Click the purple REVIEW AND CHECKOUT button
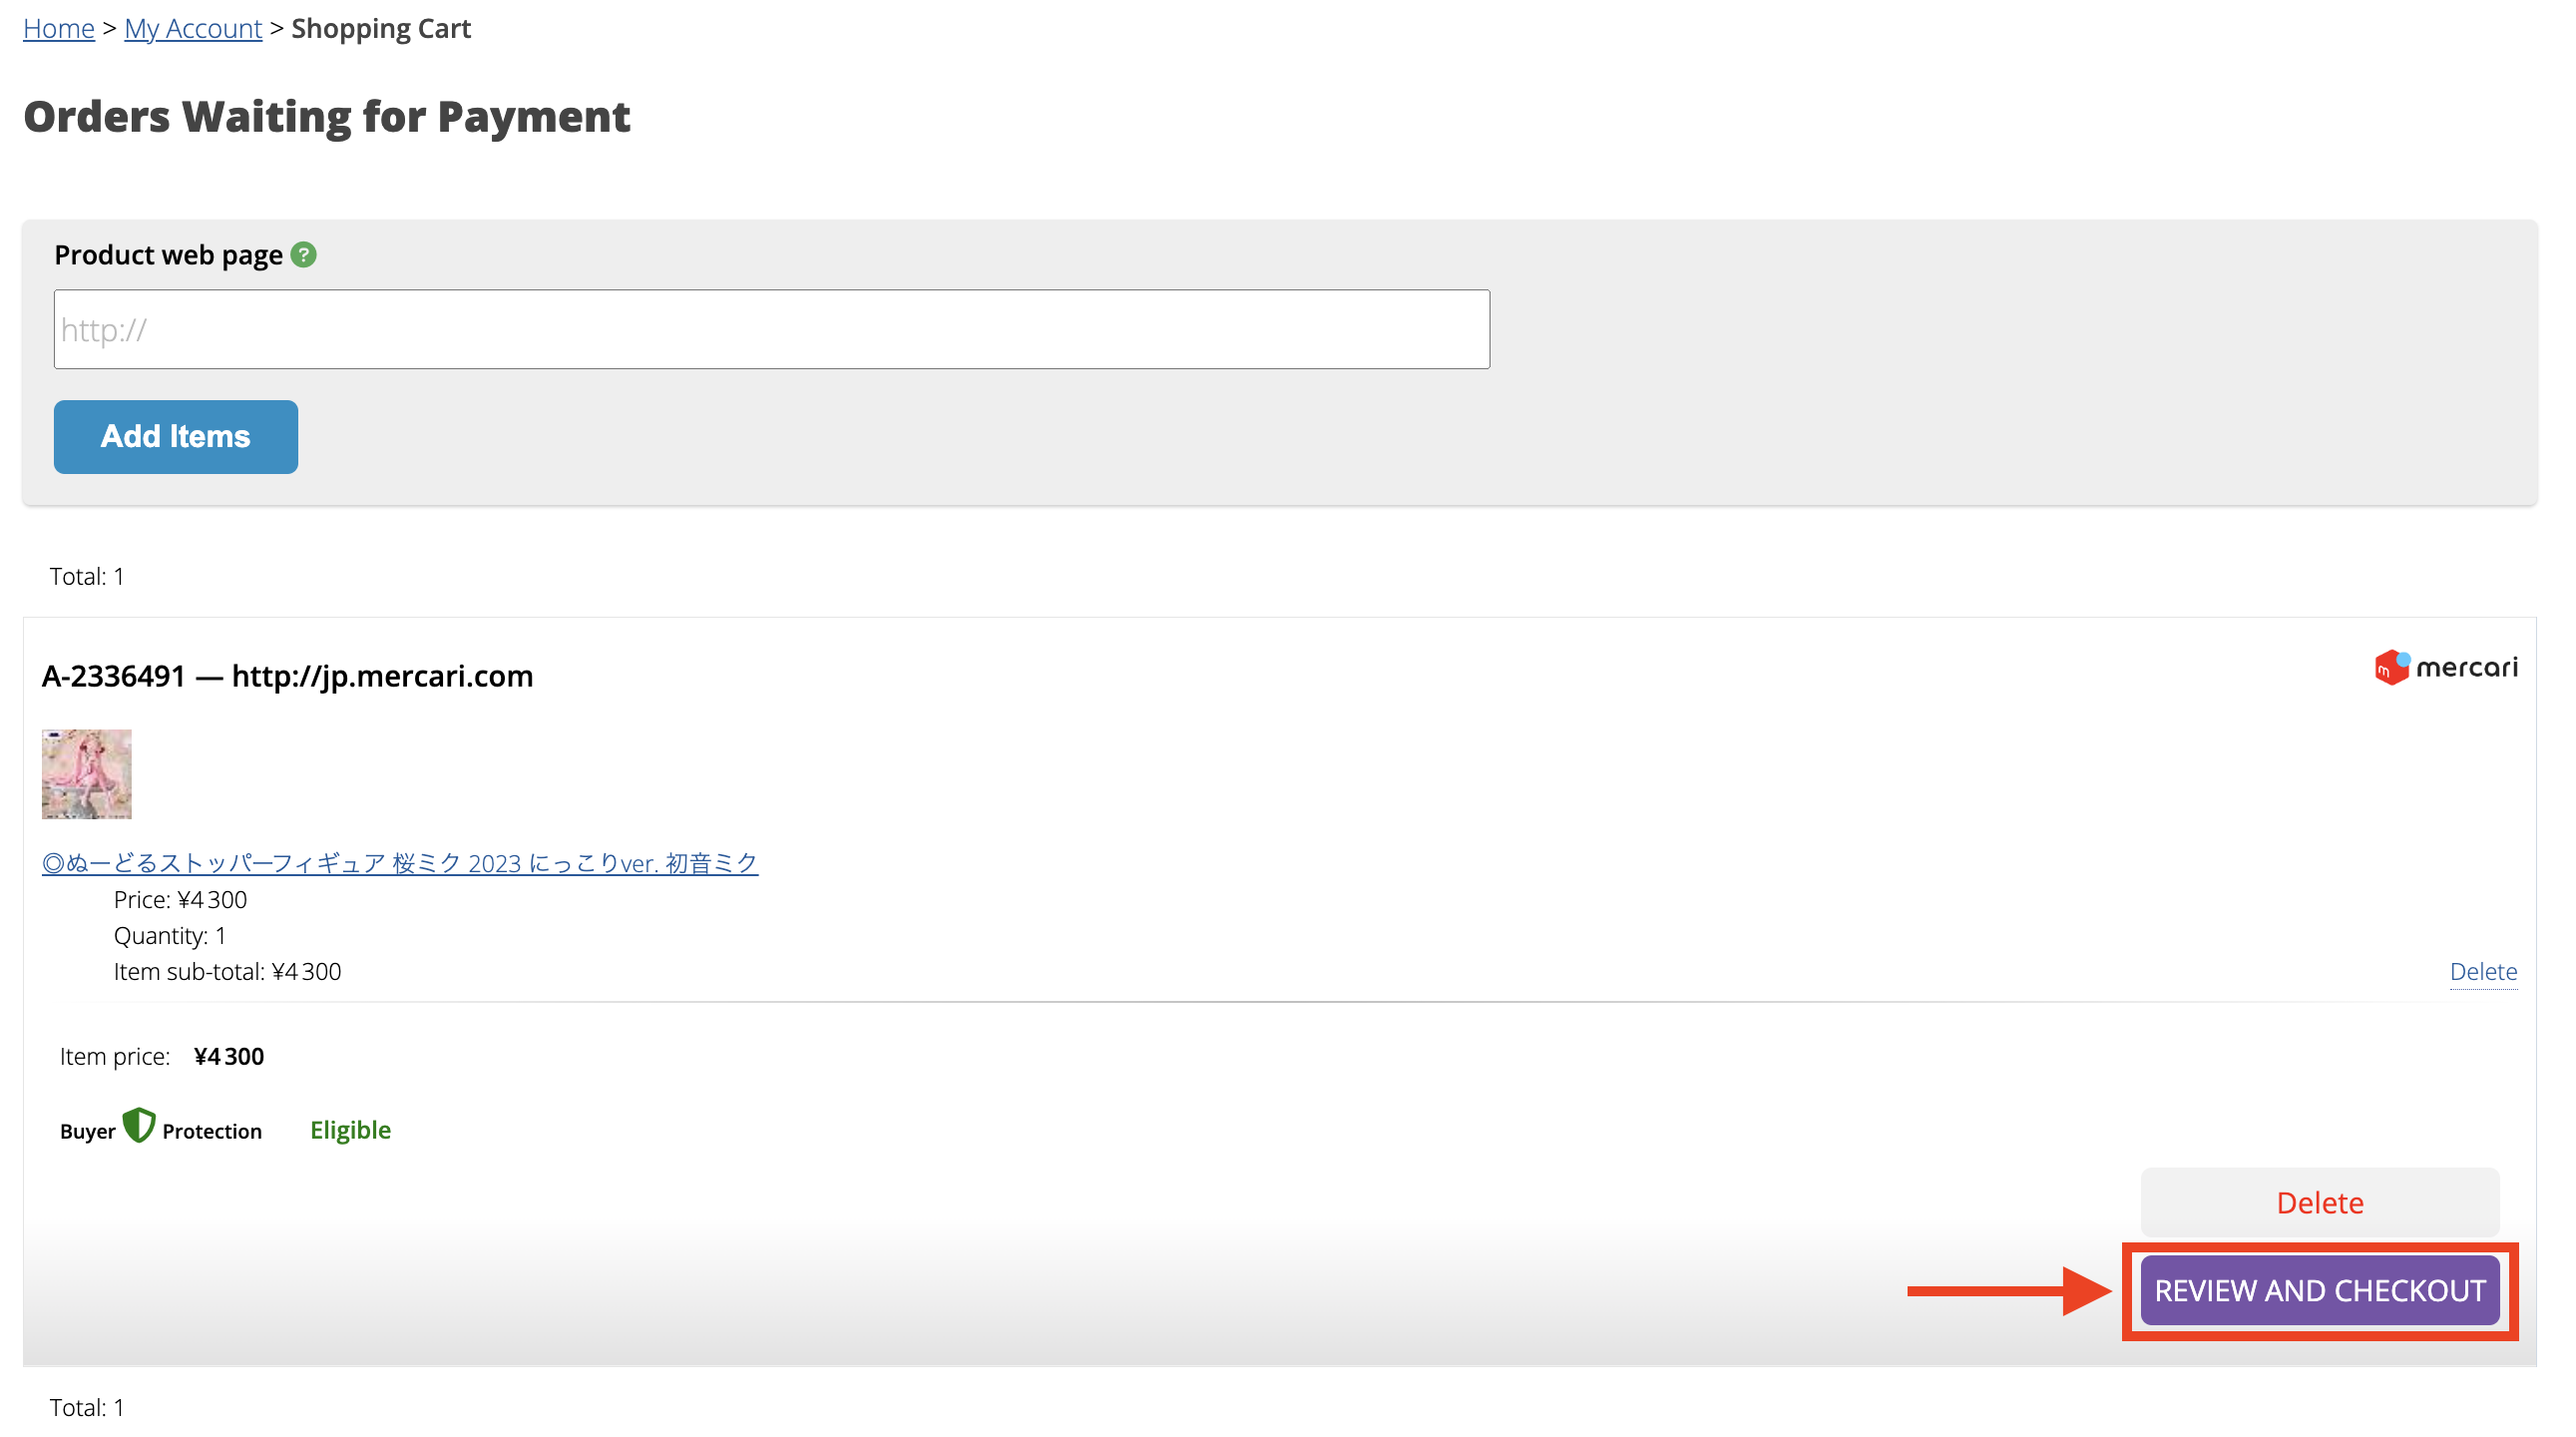This screenshot has height=1437, width=2576. pyautogui.click(x=2319, y=1291)
